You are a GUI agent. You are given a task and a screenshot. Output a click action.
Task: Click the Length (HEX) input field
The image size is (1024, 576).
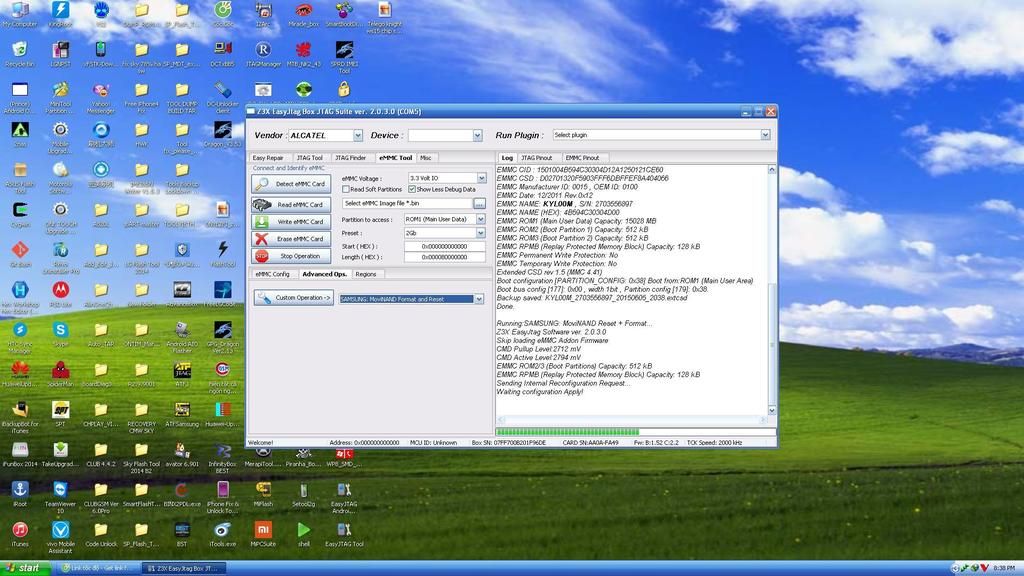(445, 257)
